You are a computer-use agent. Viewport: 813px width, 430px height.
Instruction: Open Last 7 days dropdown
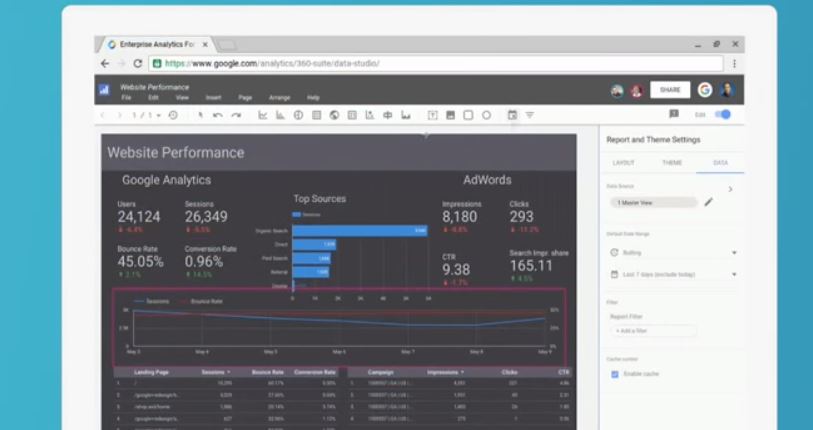733,274
